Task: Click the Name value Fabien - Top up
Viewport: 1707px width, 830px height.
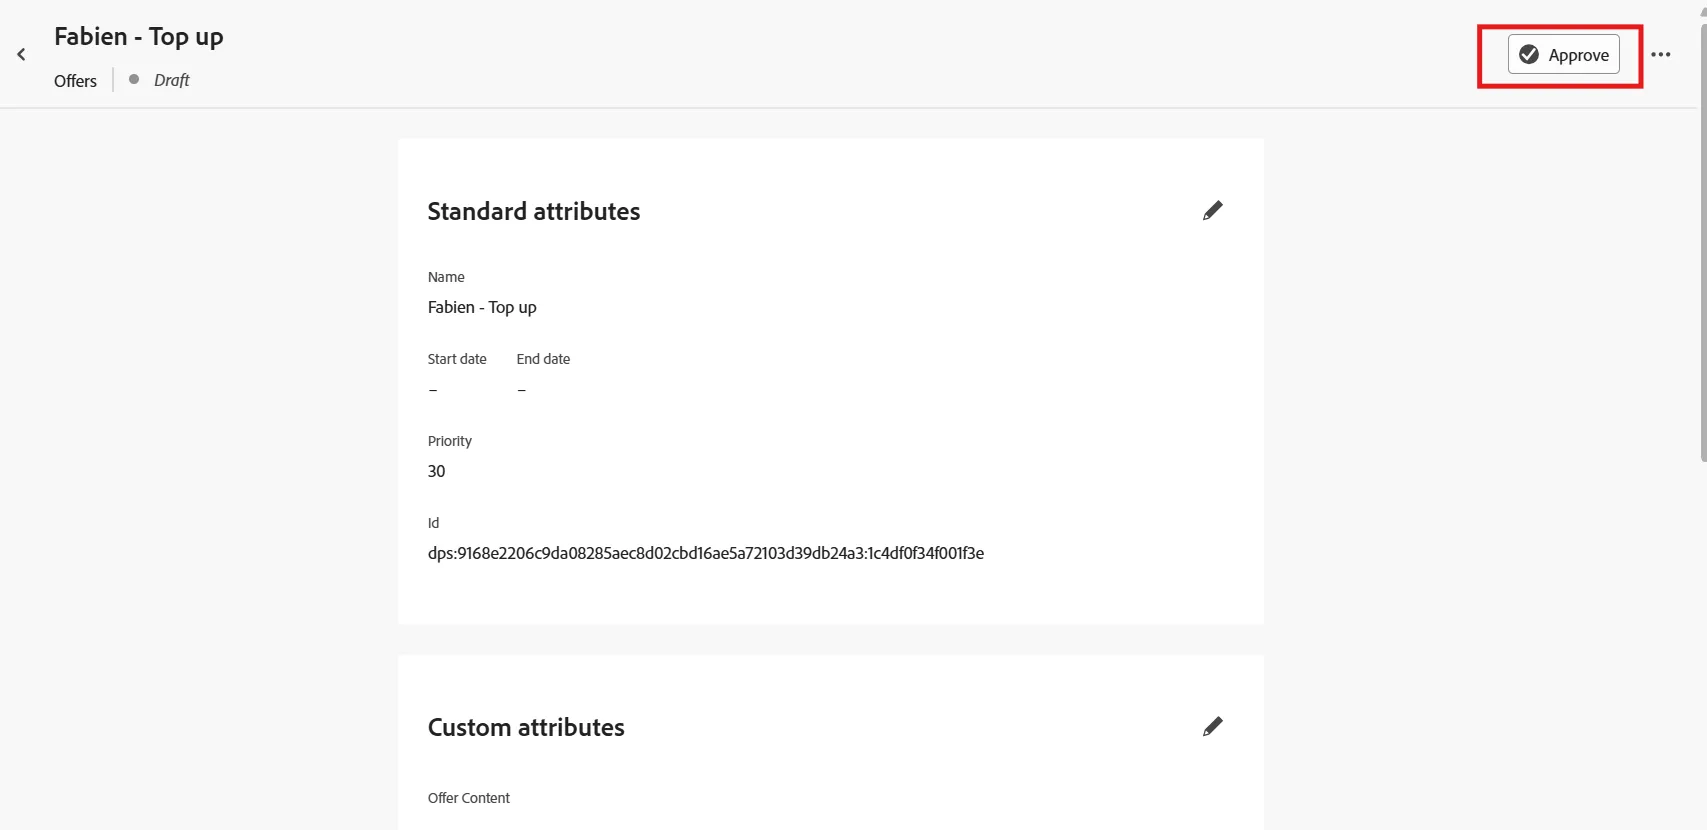Action: click(482, 307)
